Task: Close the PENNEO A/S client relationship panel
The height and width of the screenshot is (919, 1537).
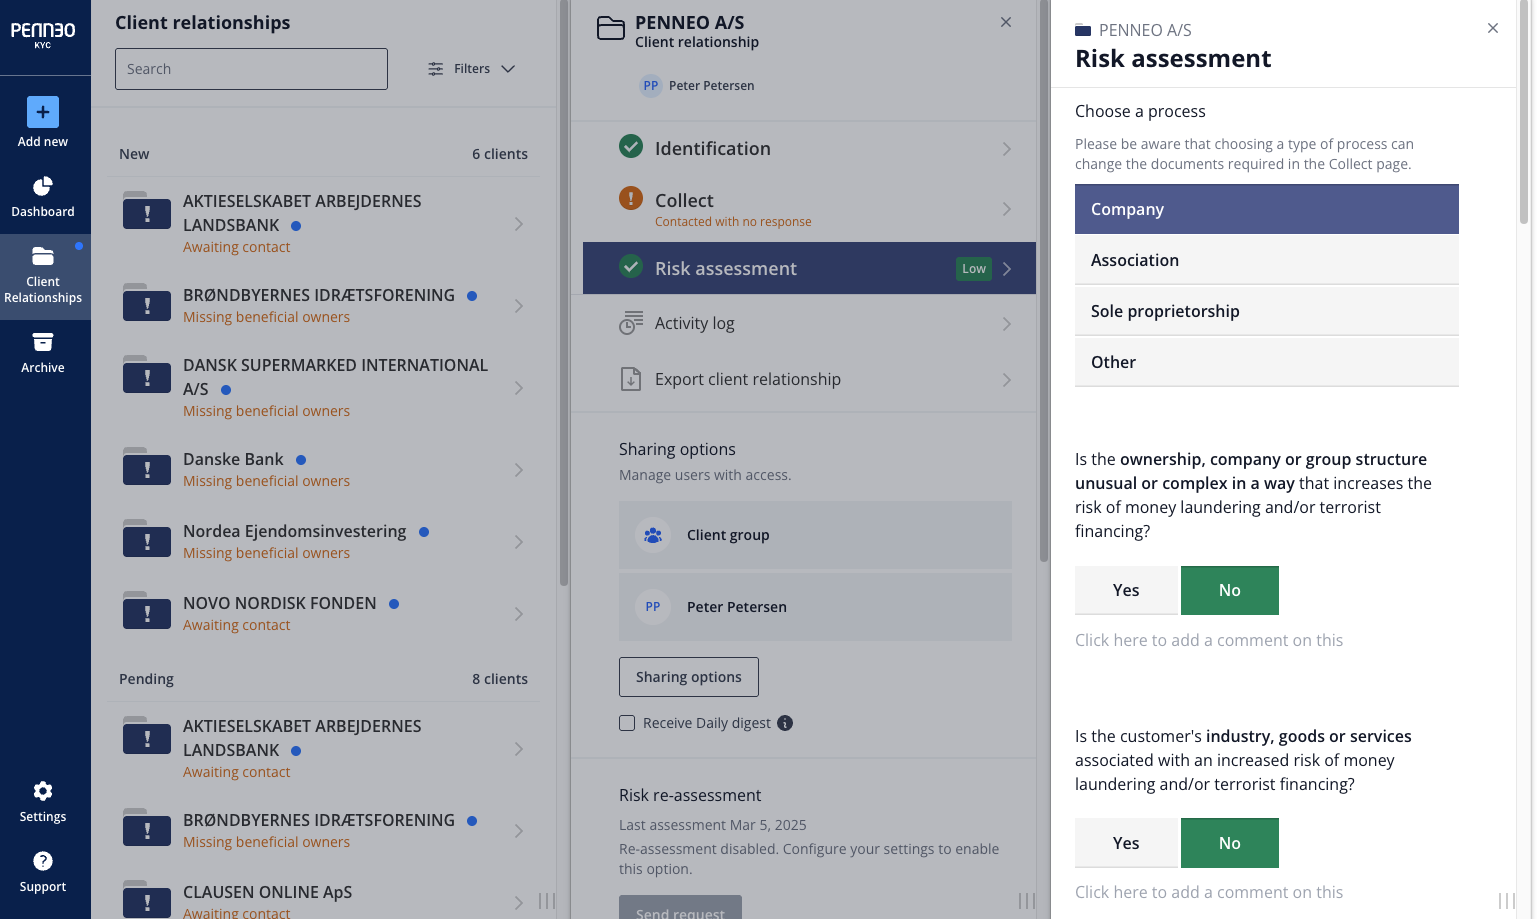Action: [1006, 22]
